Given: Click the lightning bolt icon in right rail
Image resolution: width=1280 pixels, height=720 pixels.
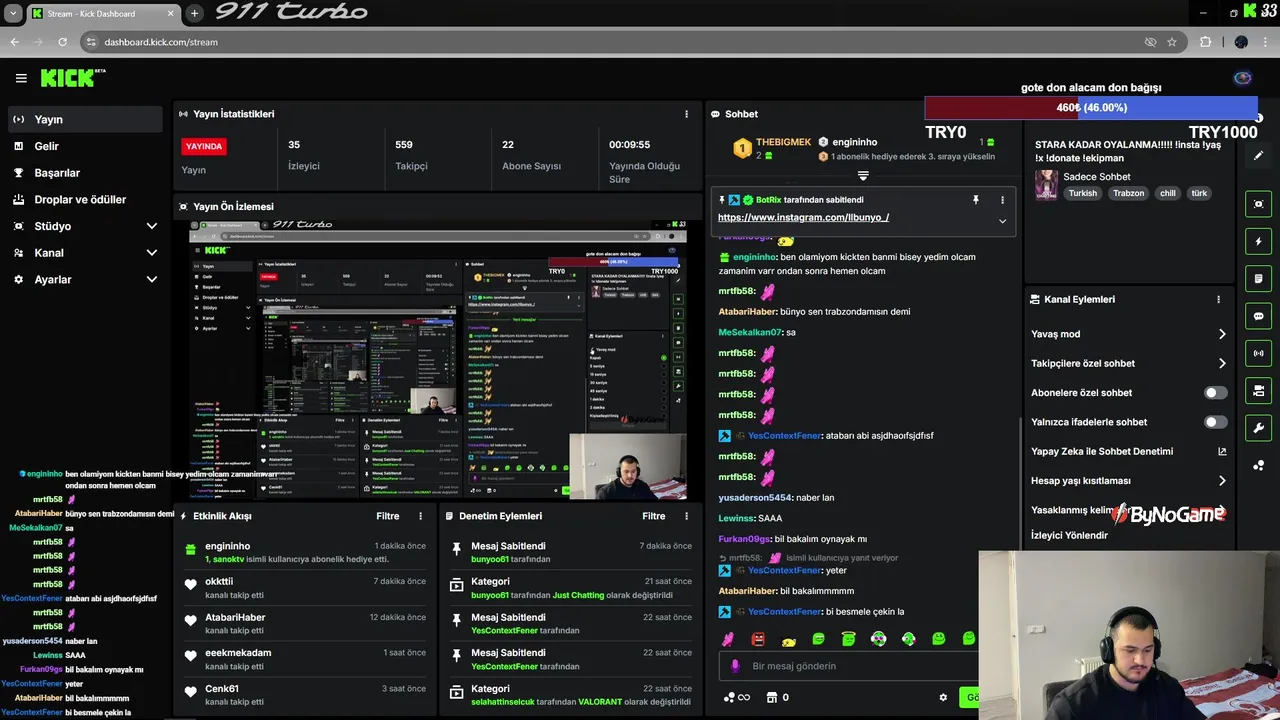Looking at the screenshot, I should [x=1258, y=241].
